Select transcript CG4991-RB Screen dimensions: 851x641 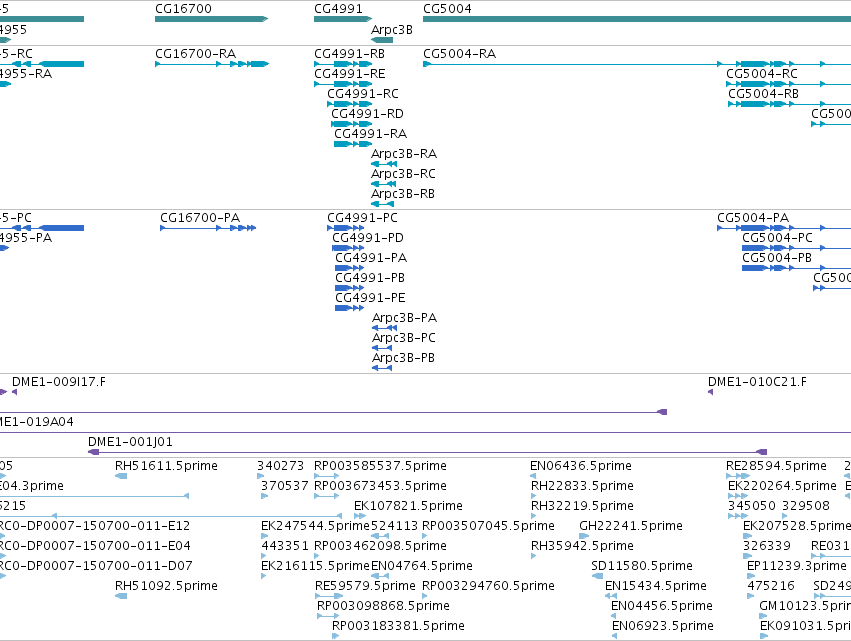[343, 64]
